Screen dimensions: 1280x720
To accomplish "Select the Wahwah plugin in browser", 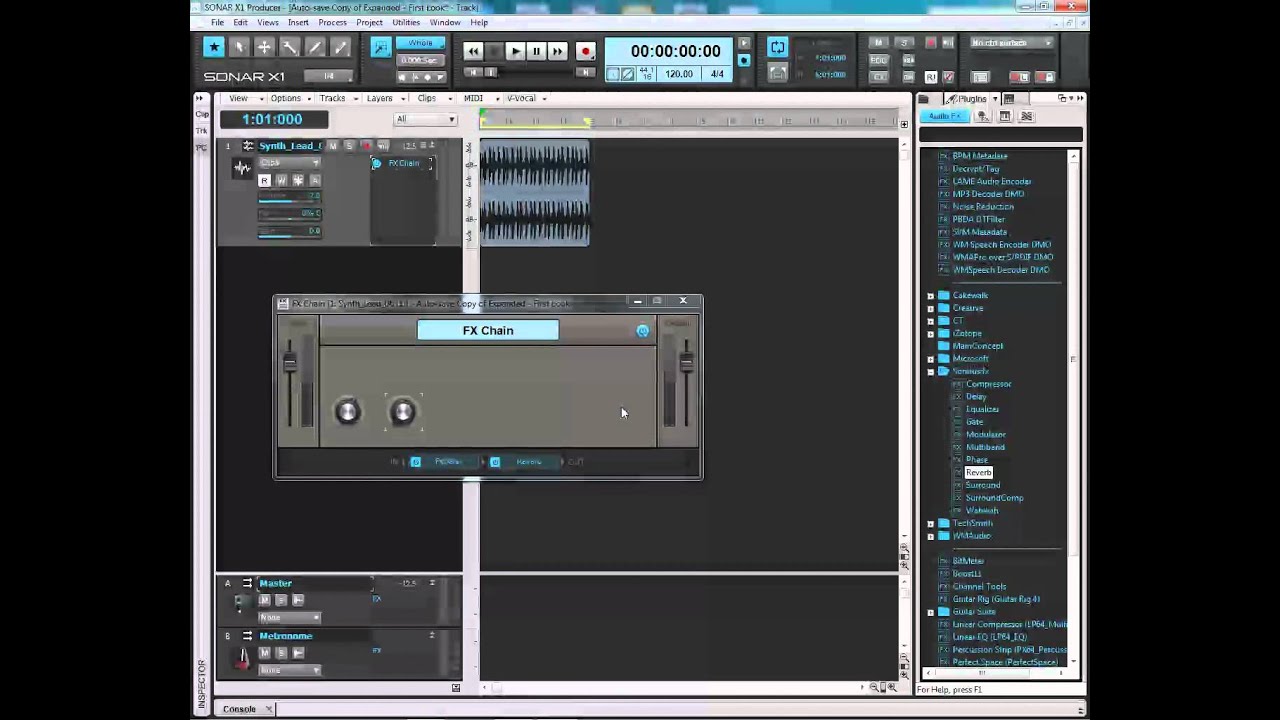I will [x=981, y=511].
